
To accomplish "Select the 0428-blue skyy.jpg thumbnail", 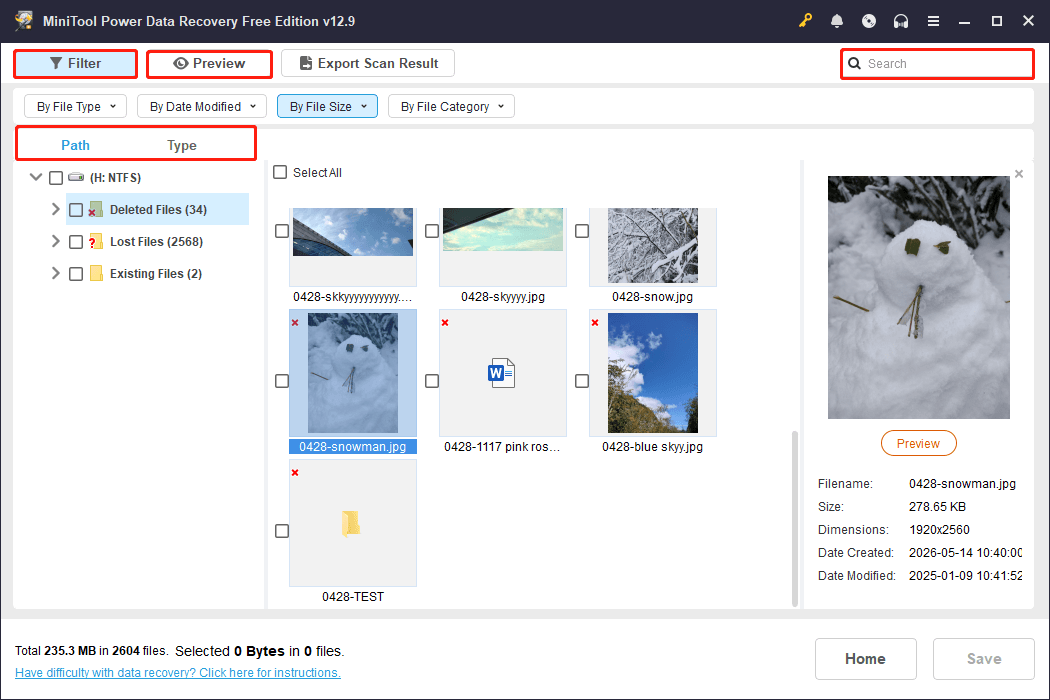I will (x=653, y=373).
